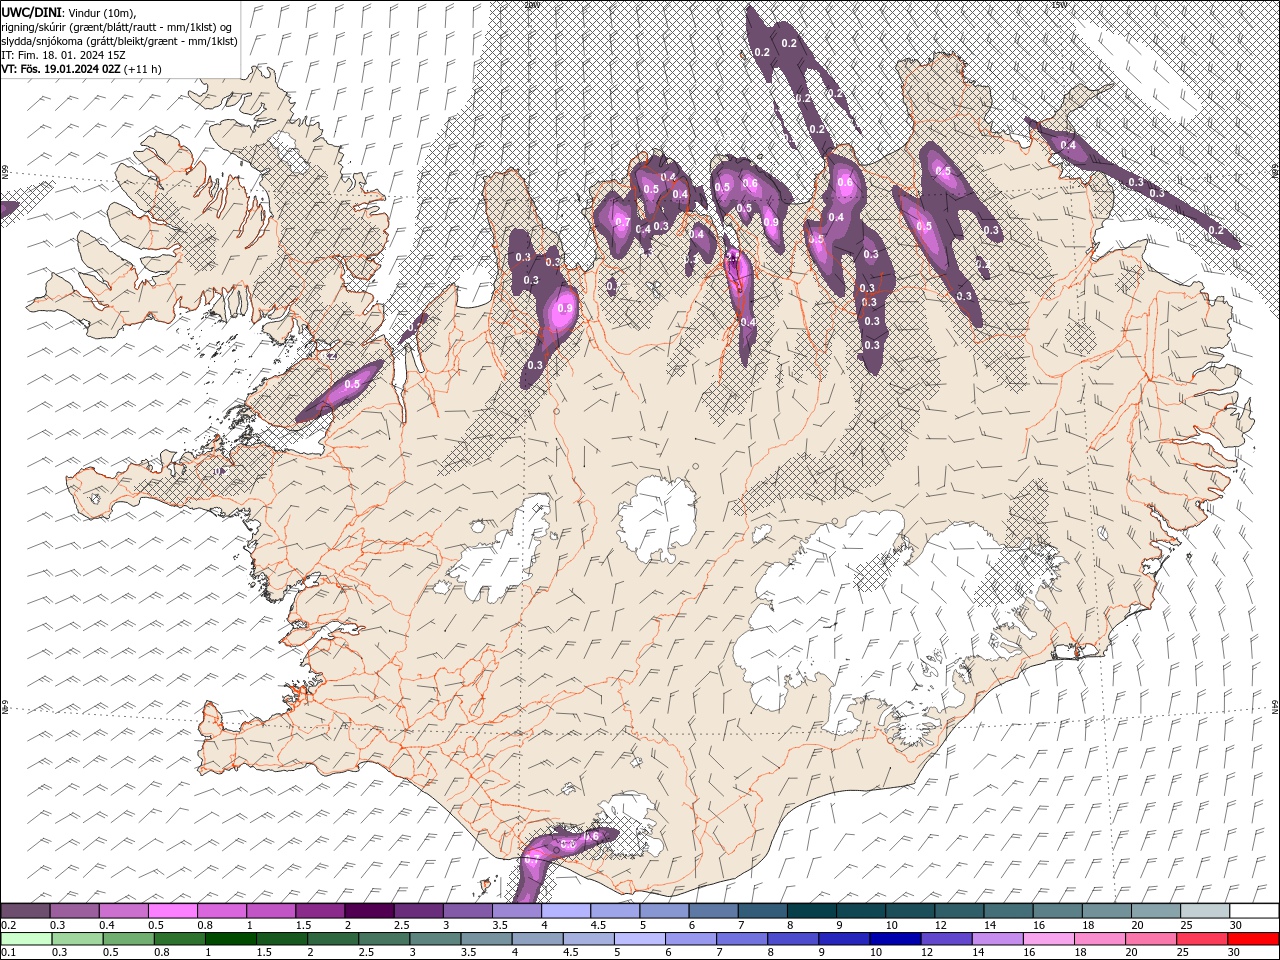
Task: Pick the snow scale swatch for 4.5
Action: pyautogui.click(x=614, y=911)
